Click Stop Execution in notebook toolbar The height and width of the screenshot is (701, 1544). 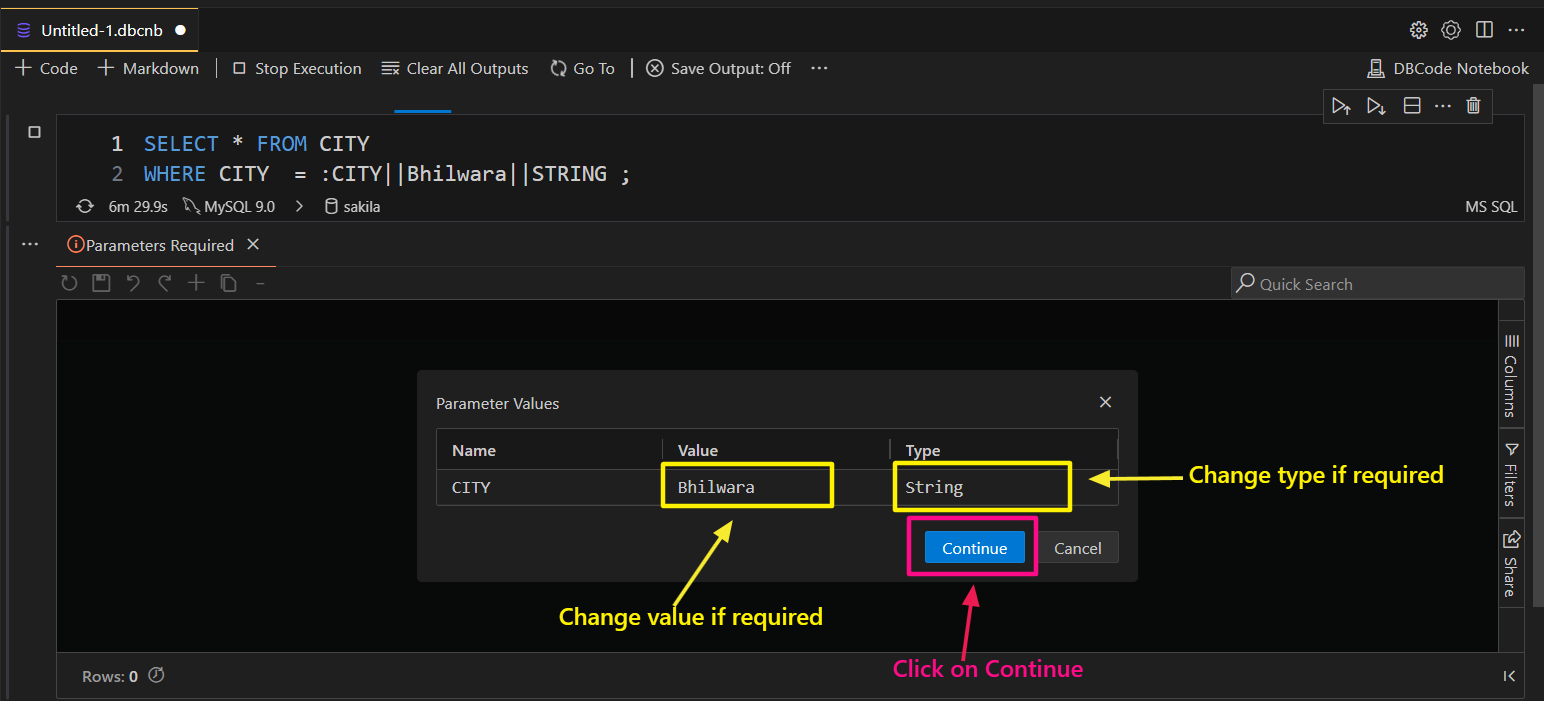297,68
